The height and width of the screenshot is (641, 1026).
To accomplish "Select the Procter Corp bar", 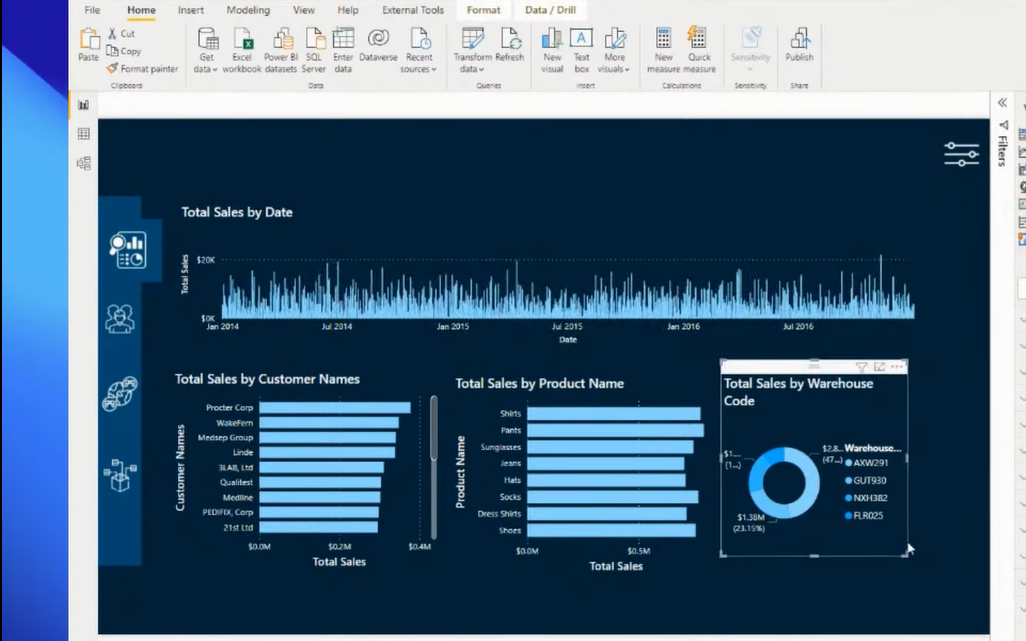I will (x=335, y=407).
